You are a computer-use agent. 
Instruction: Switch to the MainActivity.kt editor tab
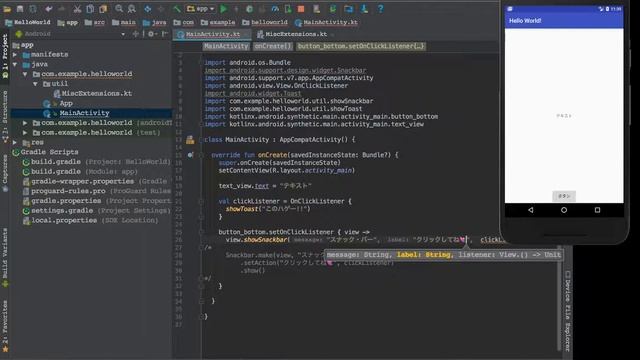tap(212, 34)
